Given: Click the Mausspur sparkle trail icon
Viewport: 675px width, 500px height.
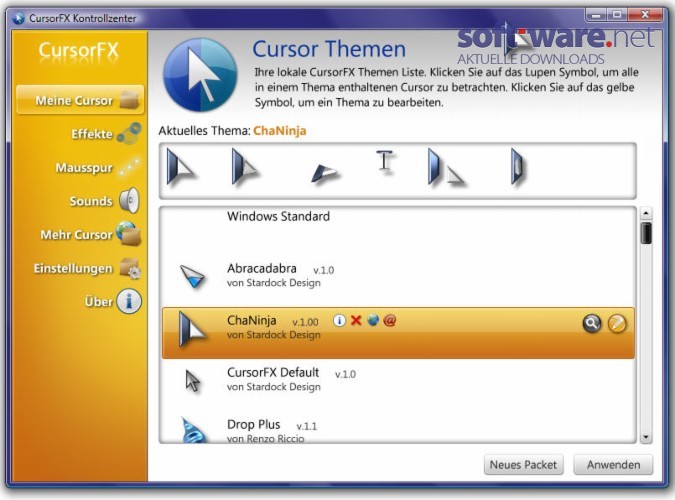Looking at the screenshot, I should [x=130, y=167].
